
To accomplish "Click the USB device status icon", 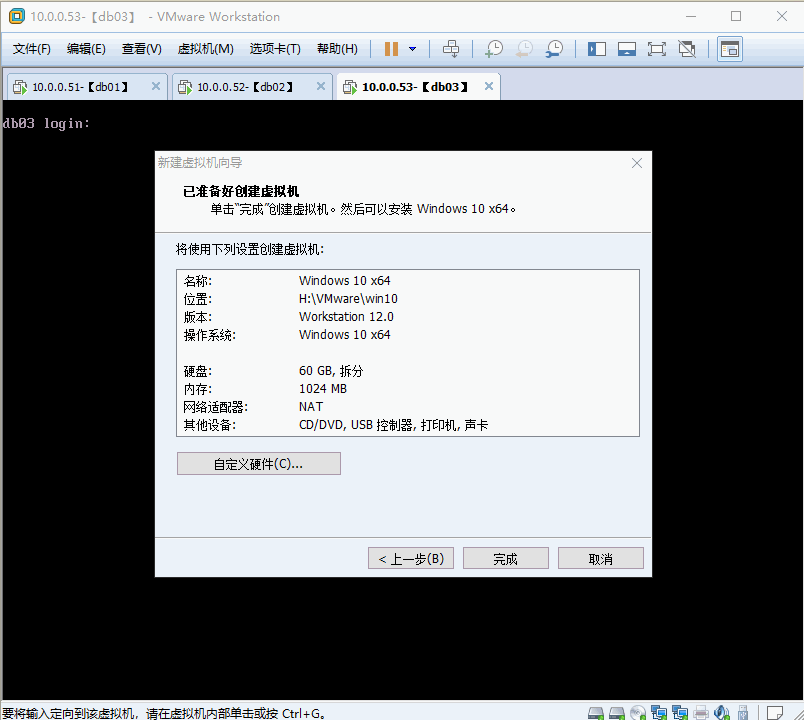I will pyautogui.click(x=742, y=713).
